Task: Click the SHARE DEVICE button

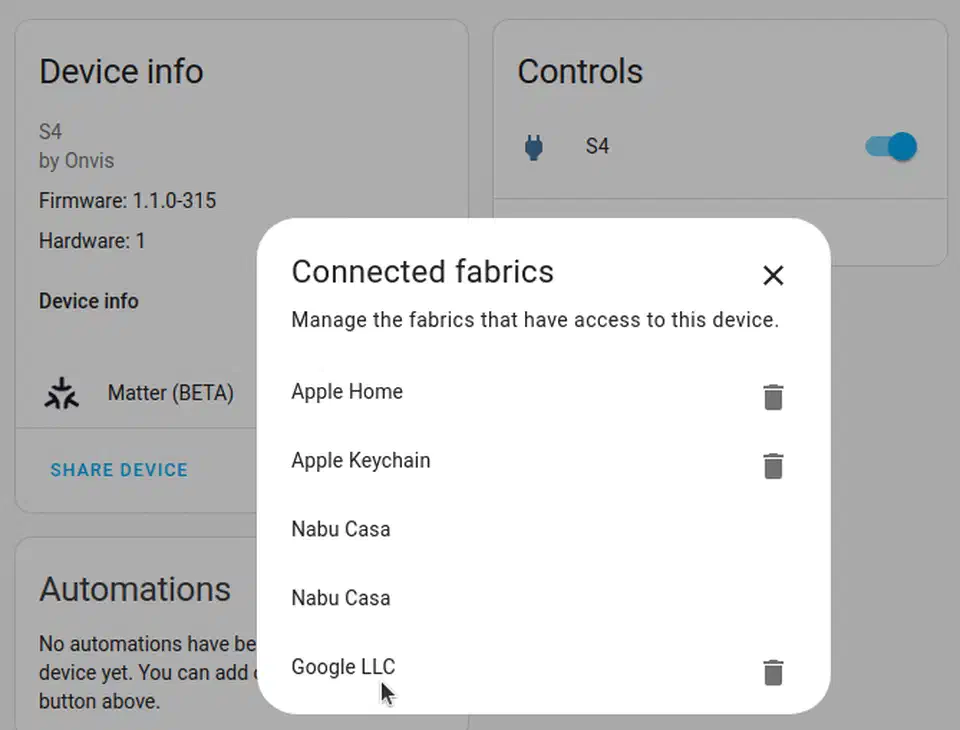Action: point(119,470)
